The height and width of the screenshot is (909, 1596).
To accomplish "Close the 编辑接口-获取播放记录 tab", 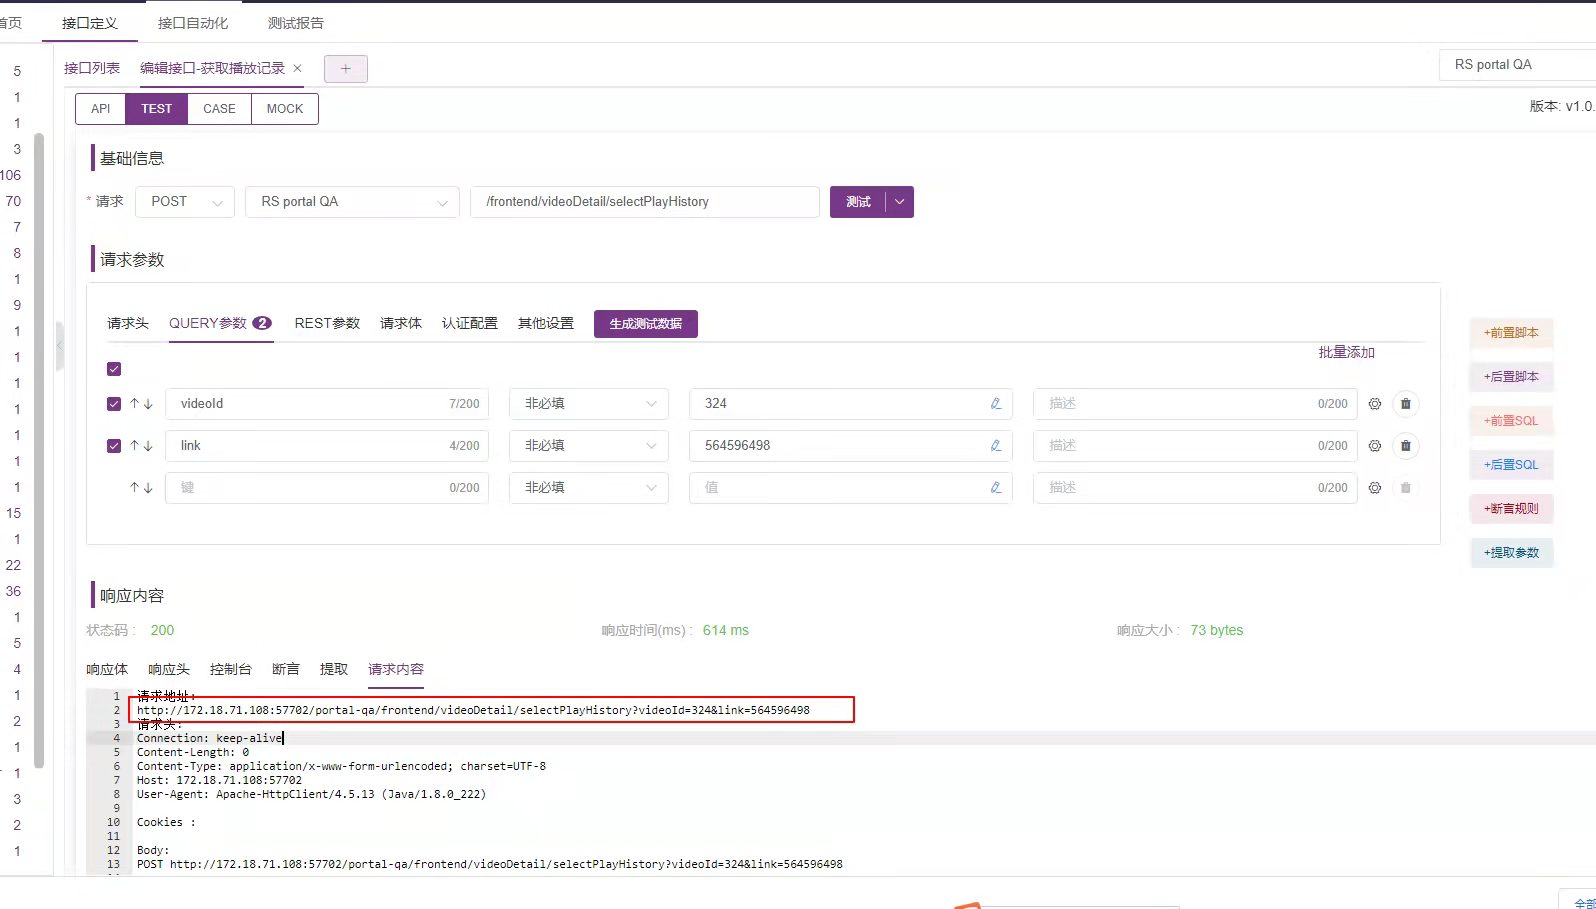I will click(x=297, y=68).
